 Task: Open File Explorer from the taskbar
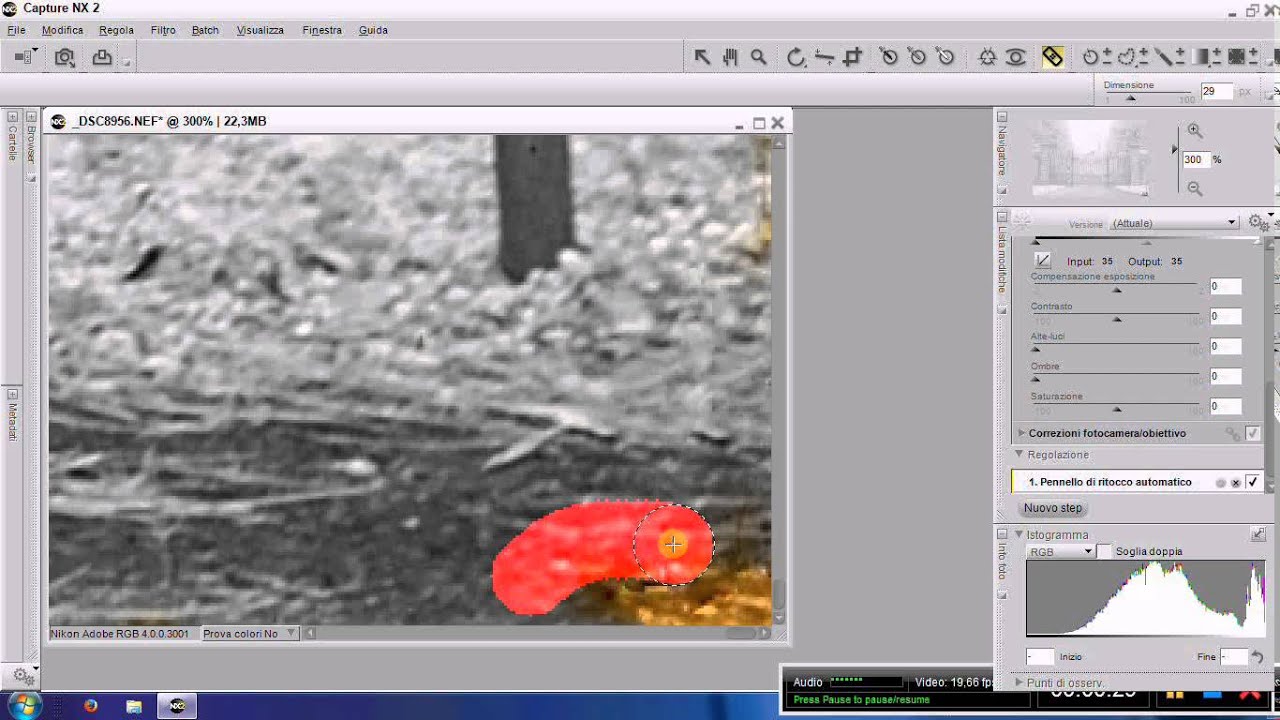(x=134, y=706)
